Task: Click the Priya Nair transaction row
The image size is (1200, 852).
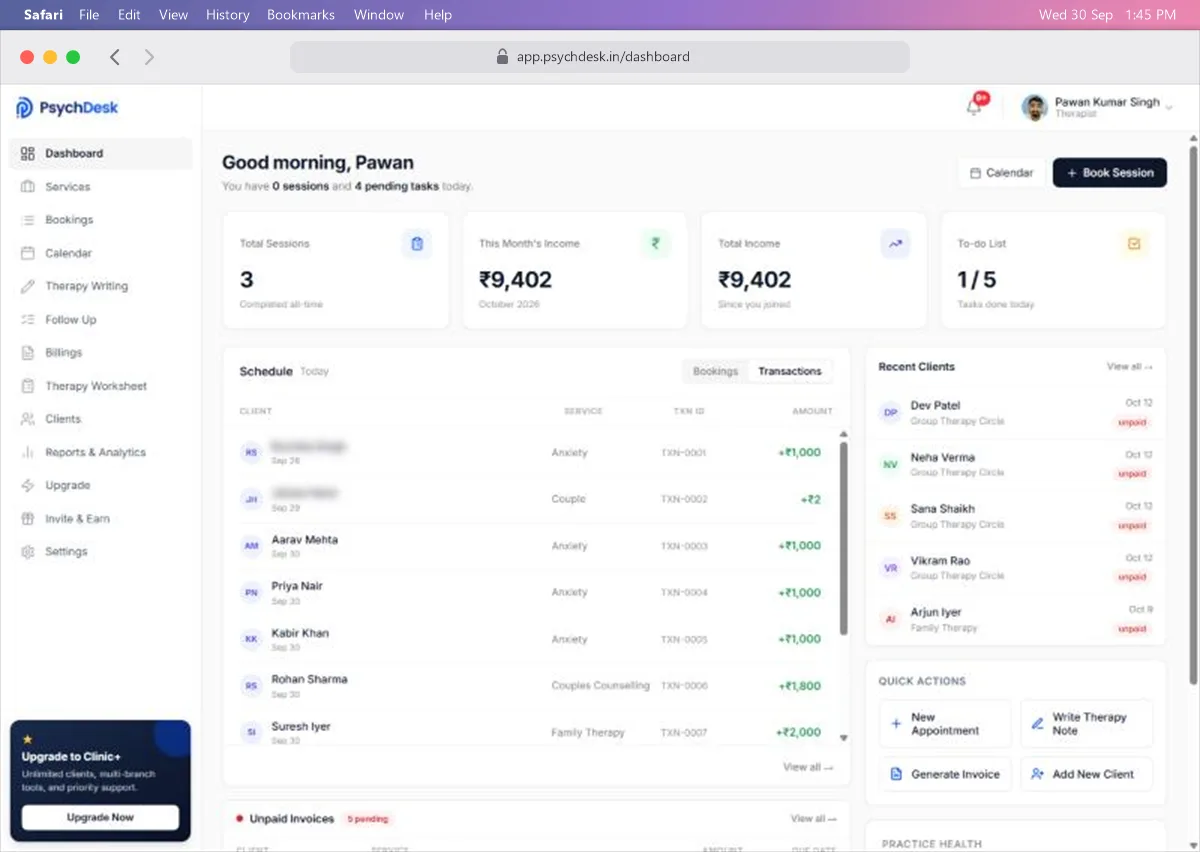Action: [x=531, y=593]
